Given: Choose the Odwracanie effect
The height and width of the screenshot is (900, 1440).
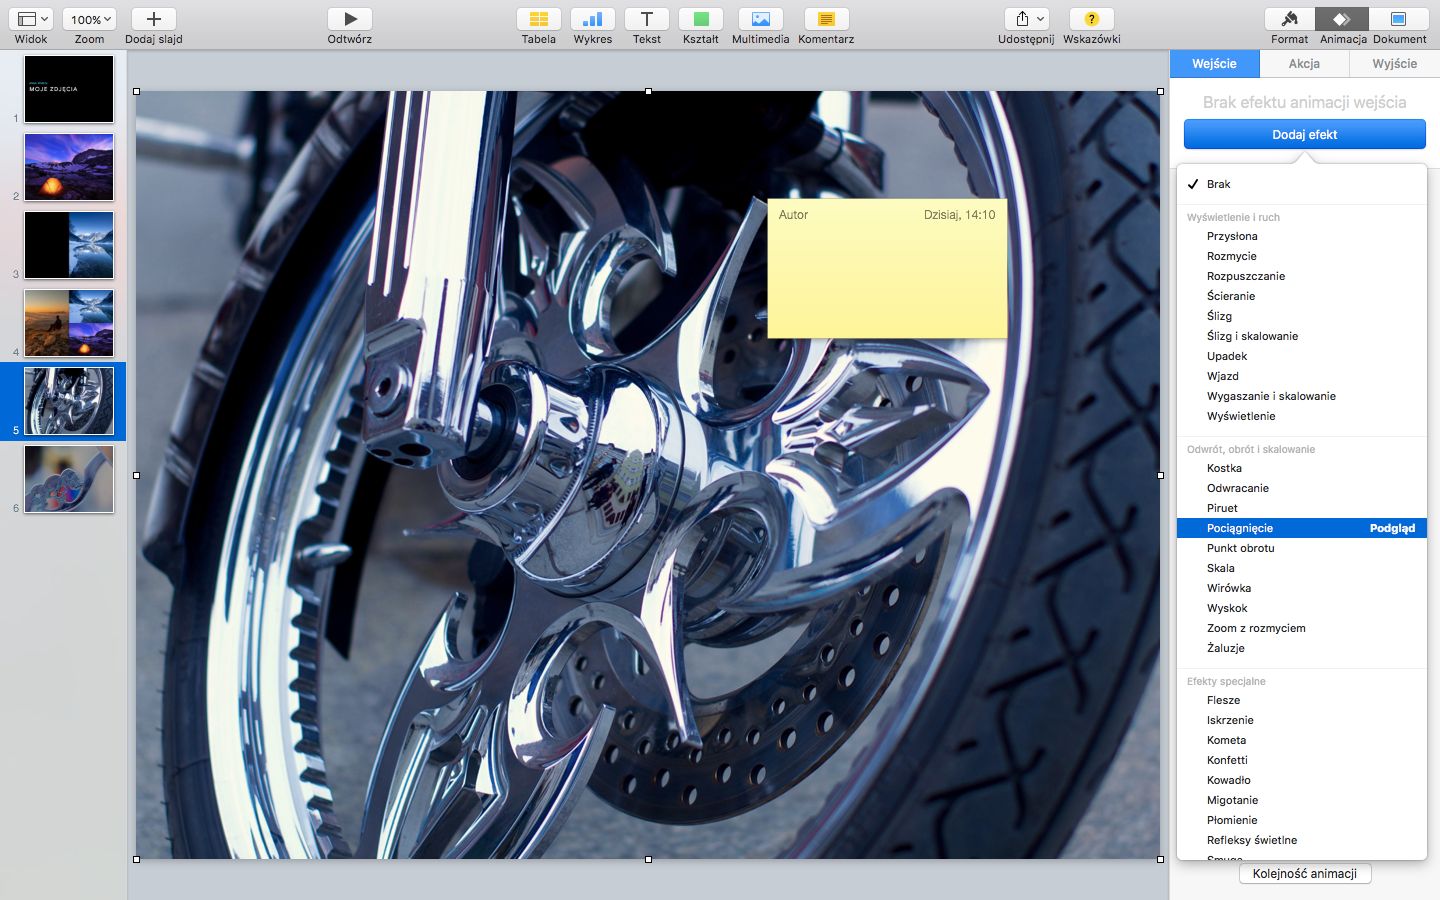Looking at the screenshot, I should 1302,488.
